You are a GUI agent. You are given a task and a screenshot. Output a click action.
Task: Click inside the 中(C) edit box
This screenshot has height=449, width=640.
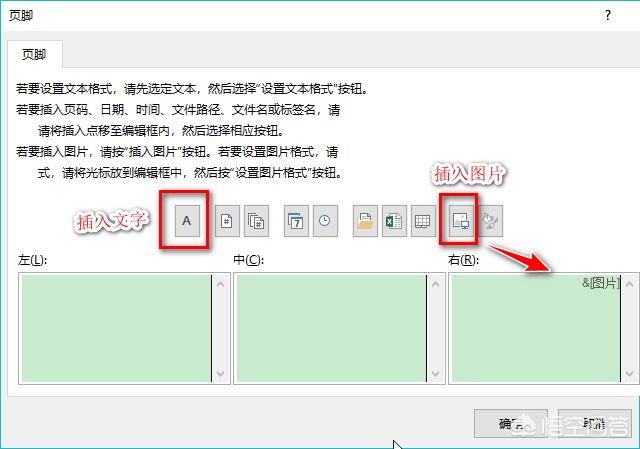331,329
